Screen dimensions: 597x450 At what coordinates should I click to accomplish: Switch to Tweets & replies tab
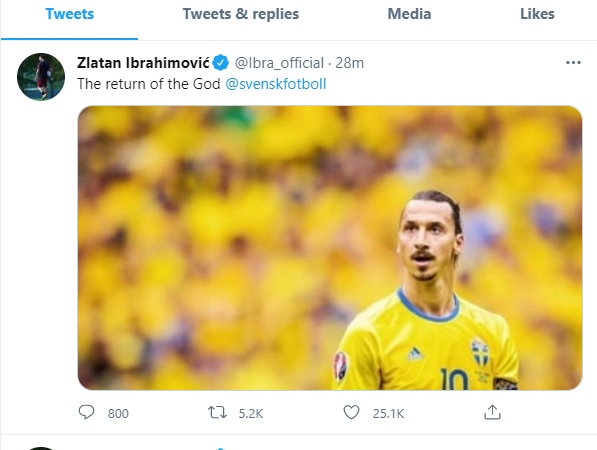(241, 14)
